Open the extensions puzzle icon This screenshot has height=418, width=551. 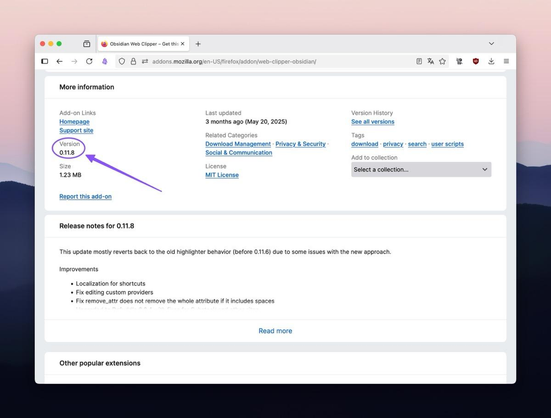coord(459,61)
